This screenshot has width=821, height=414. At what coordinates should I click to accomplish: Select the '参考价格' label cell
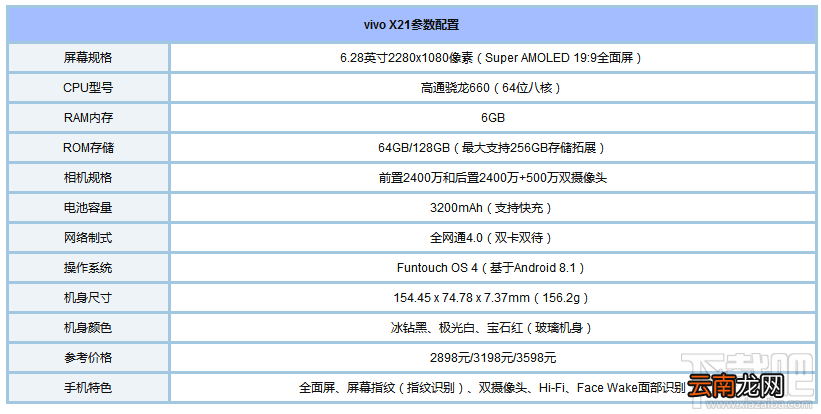click(88, 358)
